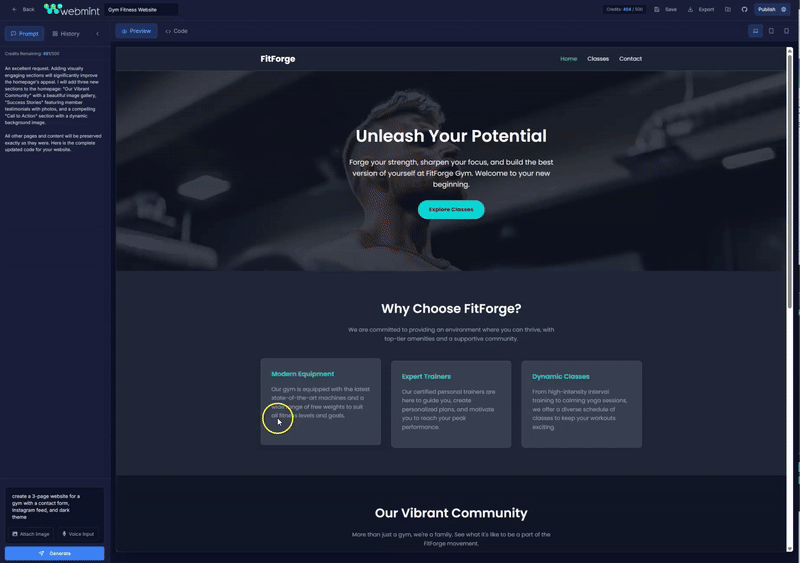
Task: Switch to Preview view
Action: click(136, 31)
